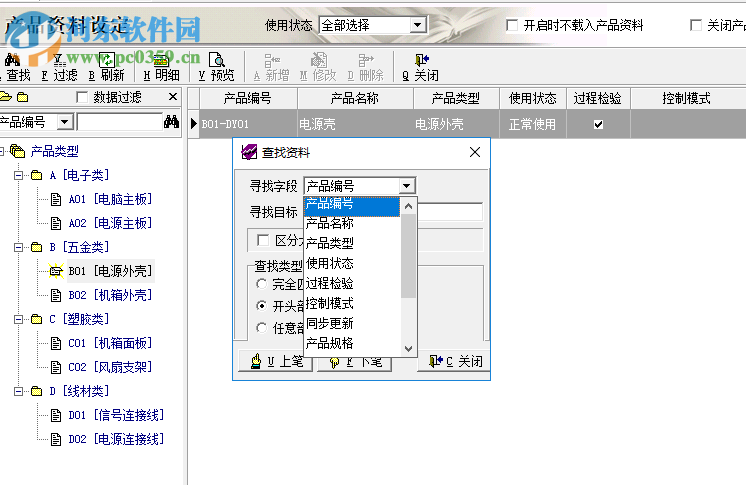Click the 寻找字段 combo box arrow

406,186
